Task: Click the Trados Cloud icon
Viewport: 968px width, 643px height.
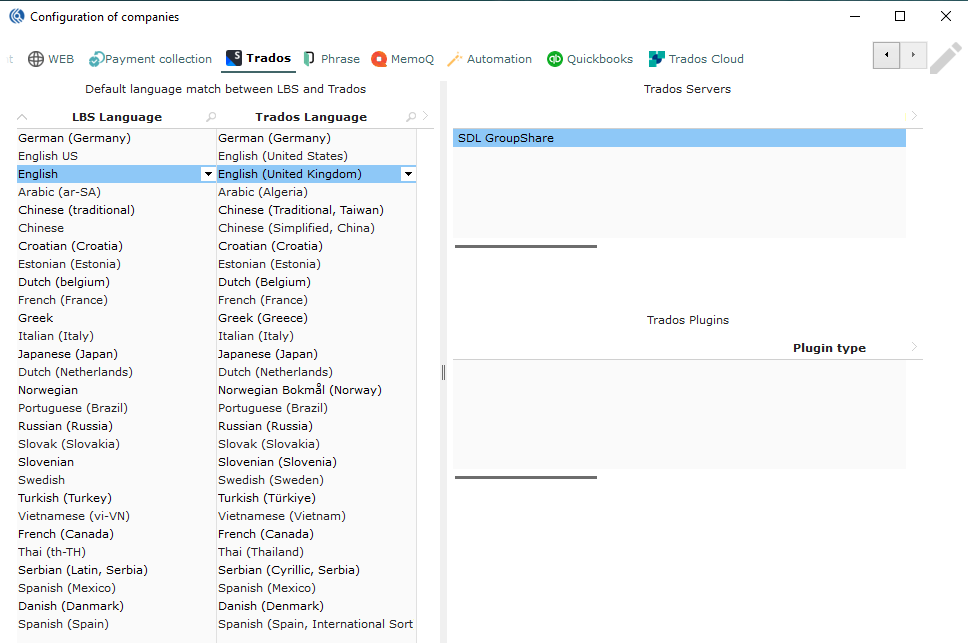Action: [x=657, y=59]
